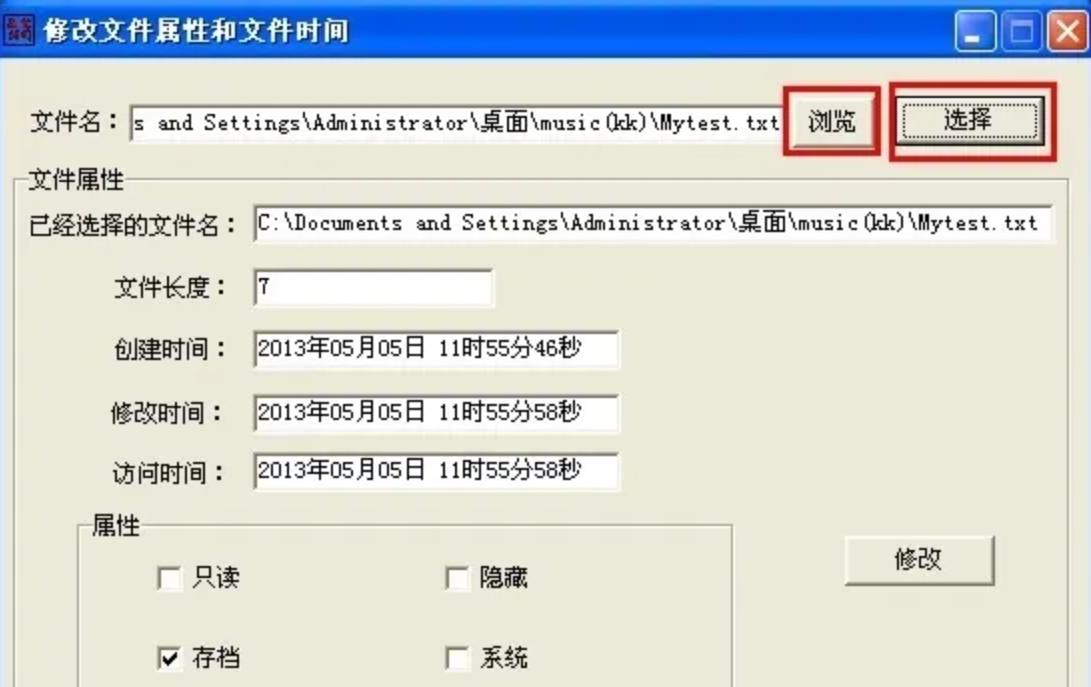Click the 访问时间 access time field
This screenshot has height=687, width=1091.
[x=436, y=471]
